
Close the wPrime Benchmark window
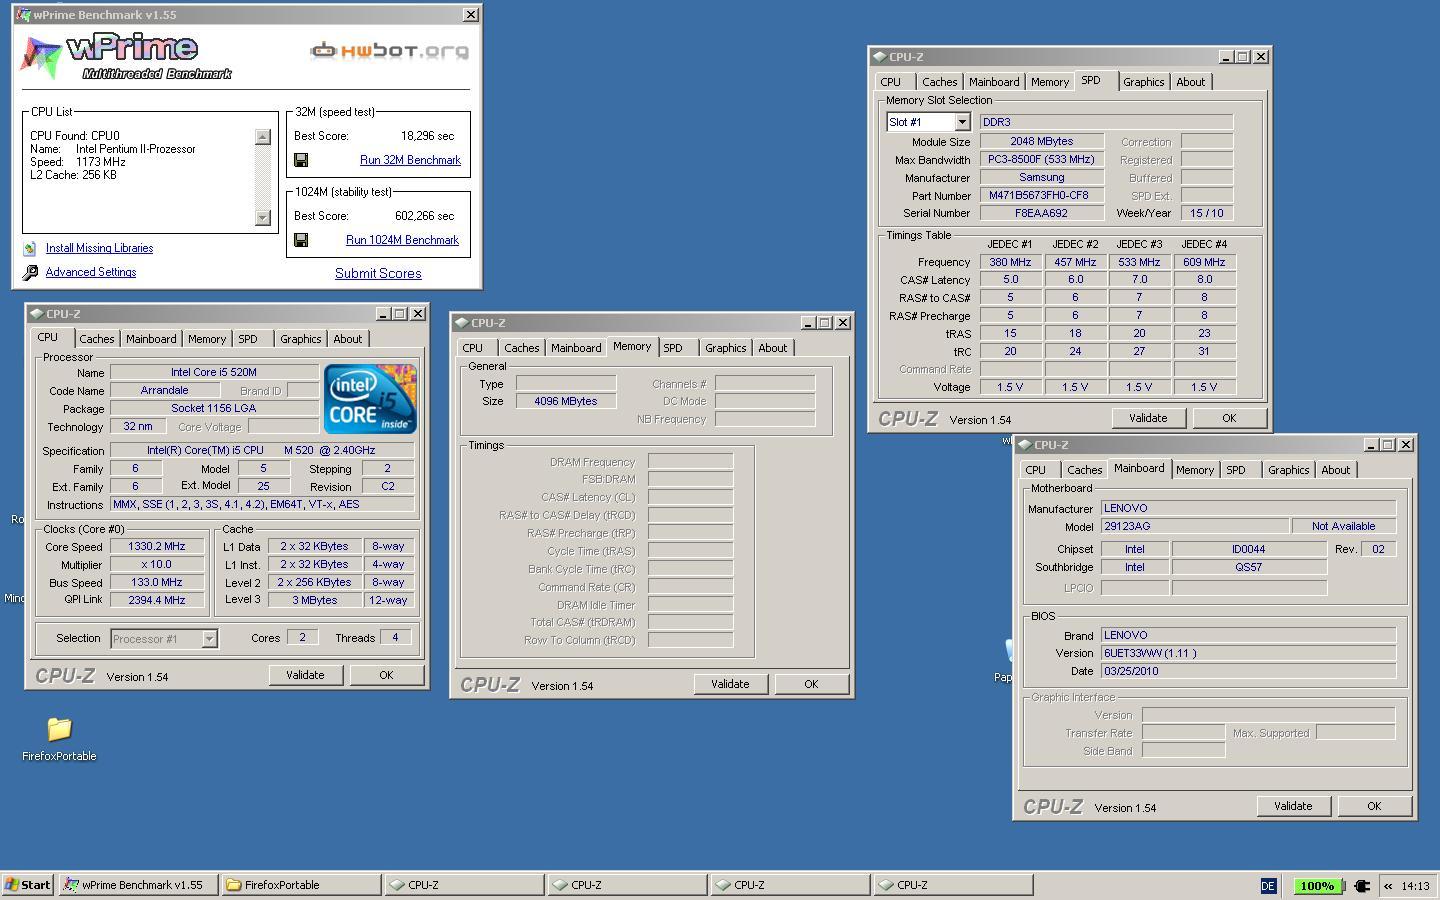[471, 15]
